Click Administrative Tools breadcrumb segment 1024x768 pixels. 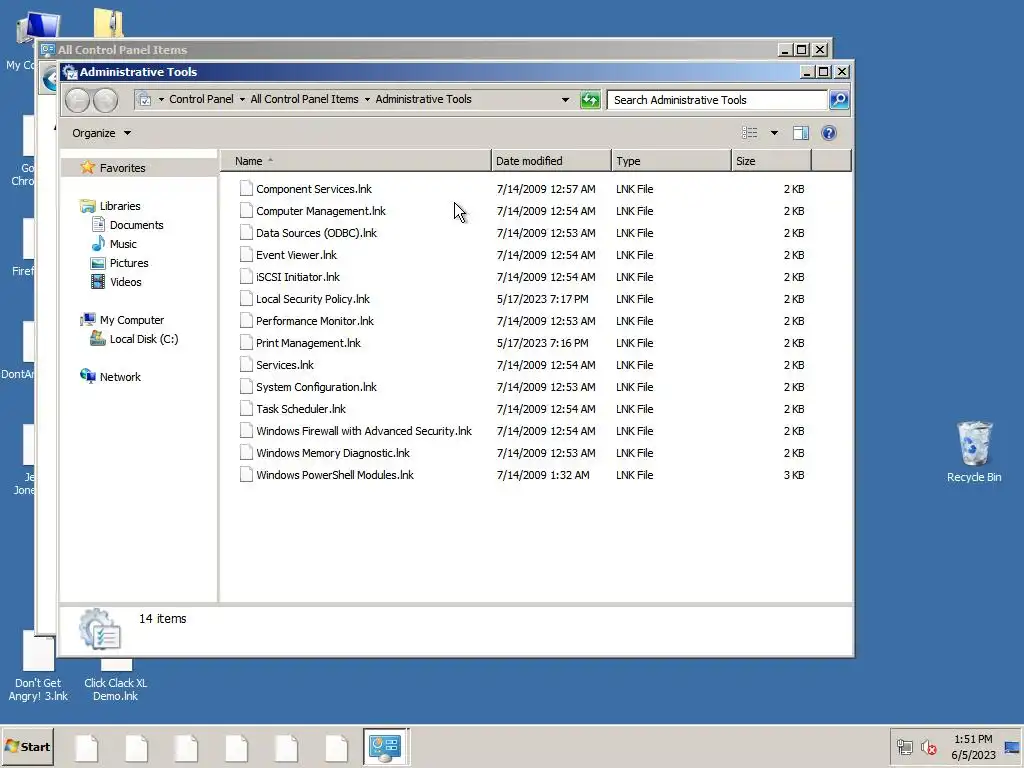point(423,99)
